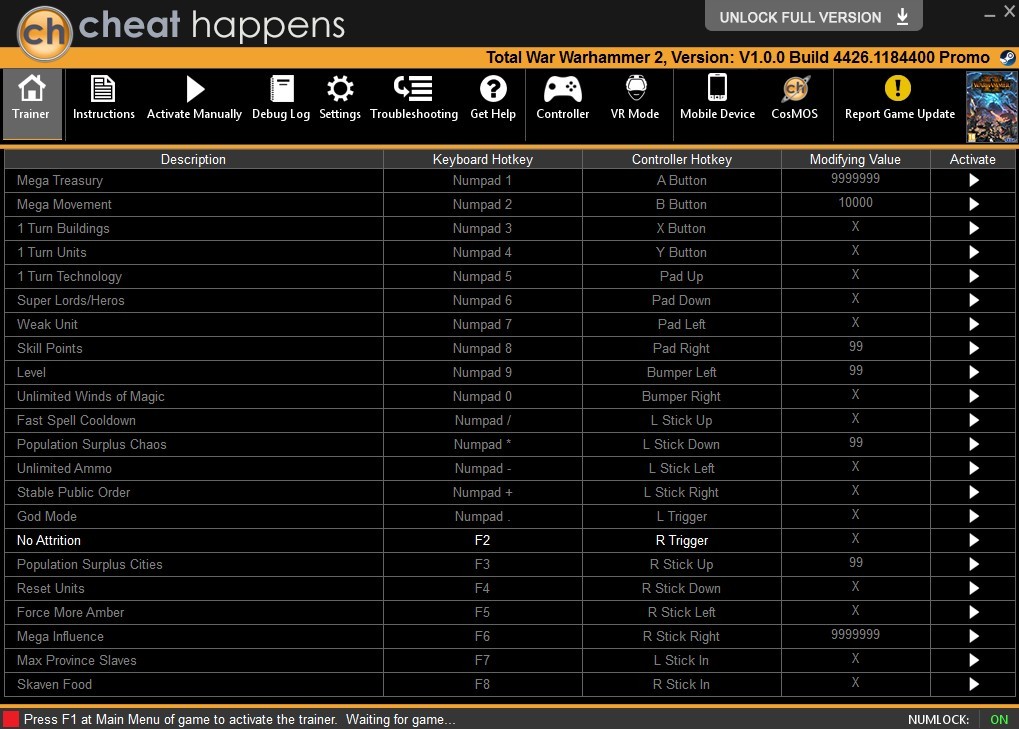Viewport: 1019px width, 729px height.
Task: Activate Weak Unit cheat
Action: coord(974,325)
